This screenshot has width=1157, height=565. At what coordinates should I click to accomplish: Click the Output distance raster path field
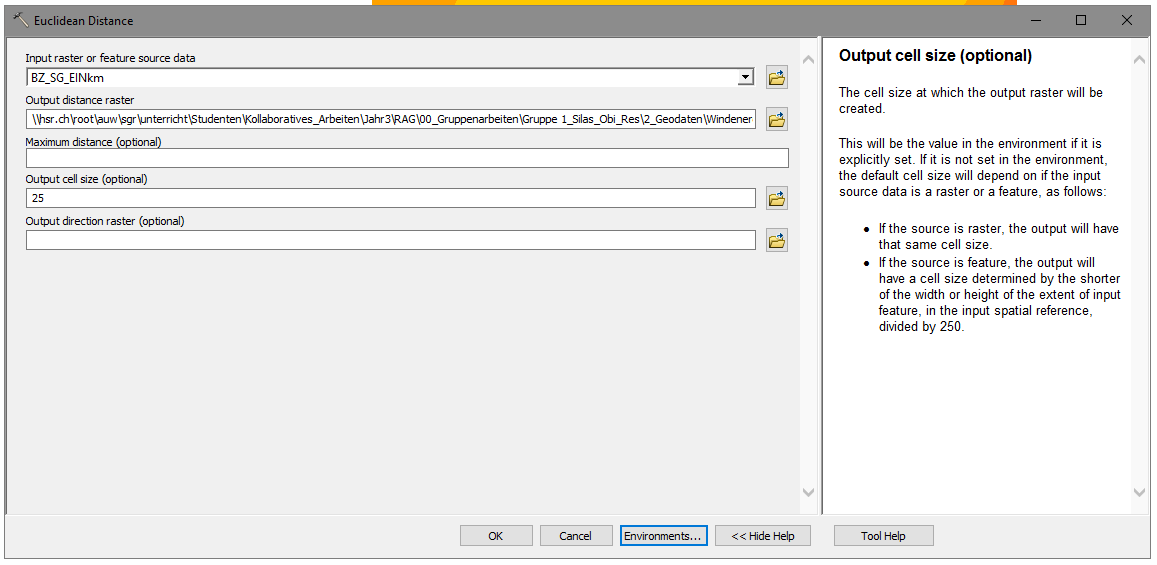coord(390,120)
